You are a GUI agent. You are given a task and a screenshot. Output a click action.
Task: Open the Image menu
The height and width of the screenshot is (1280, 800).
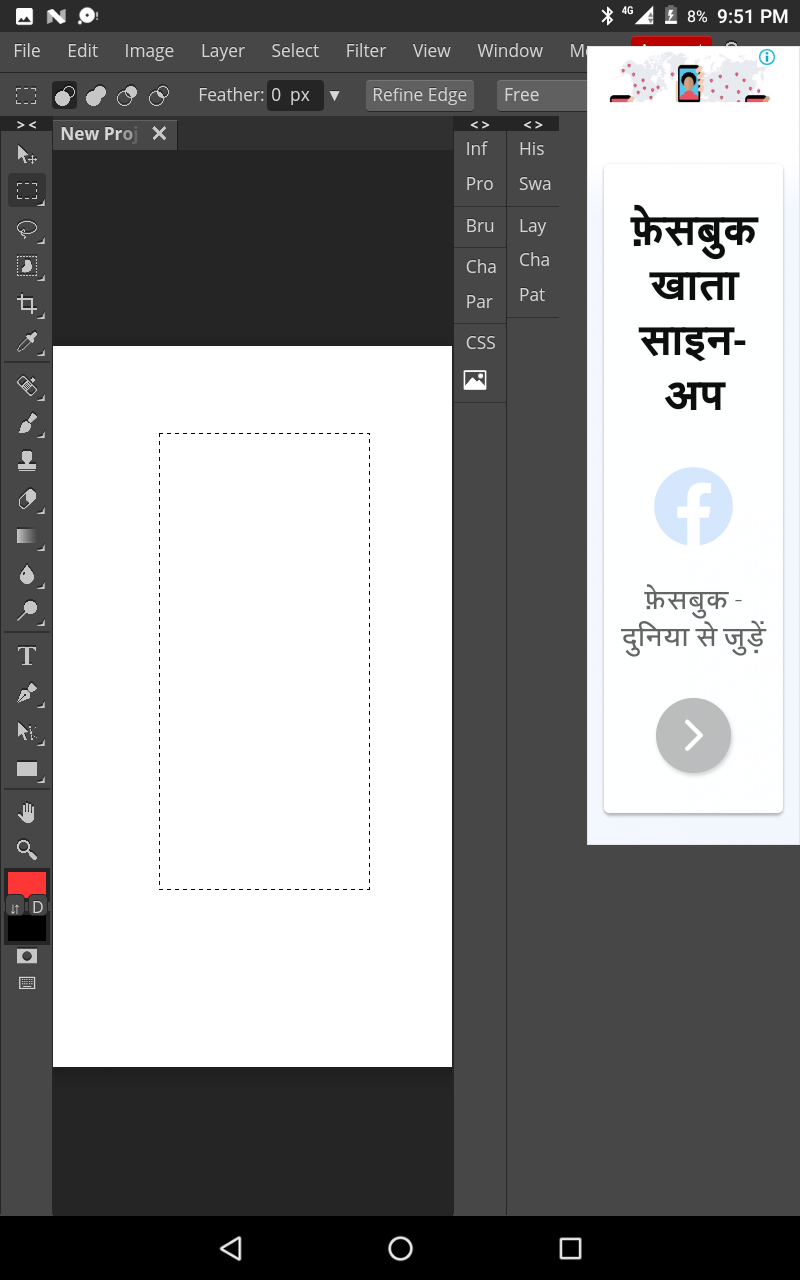point(149,51)
